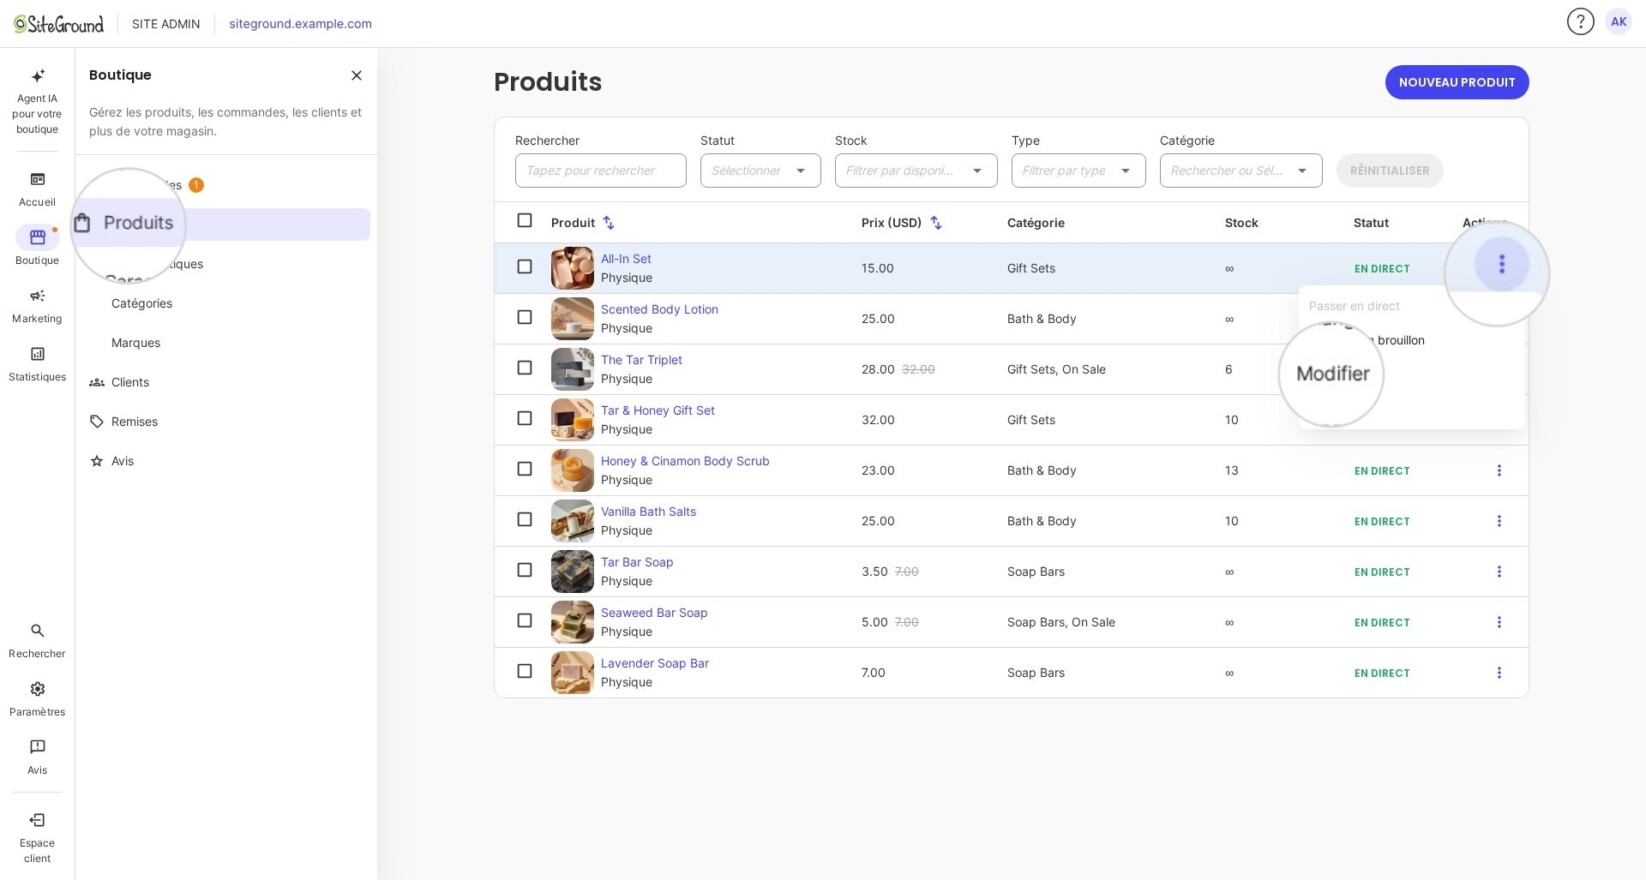Image resolution: width=1646 pixels, height=880 pixels.
Task: Click the SiteGround logo
Action: point(59,24)
